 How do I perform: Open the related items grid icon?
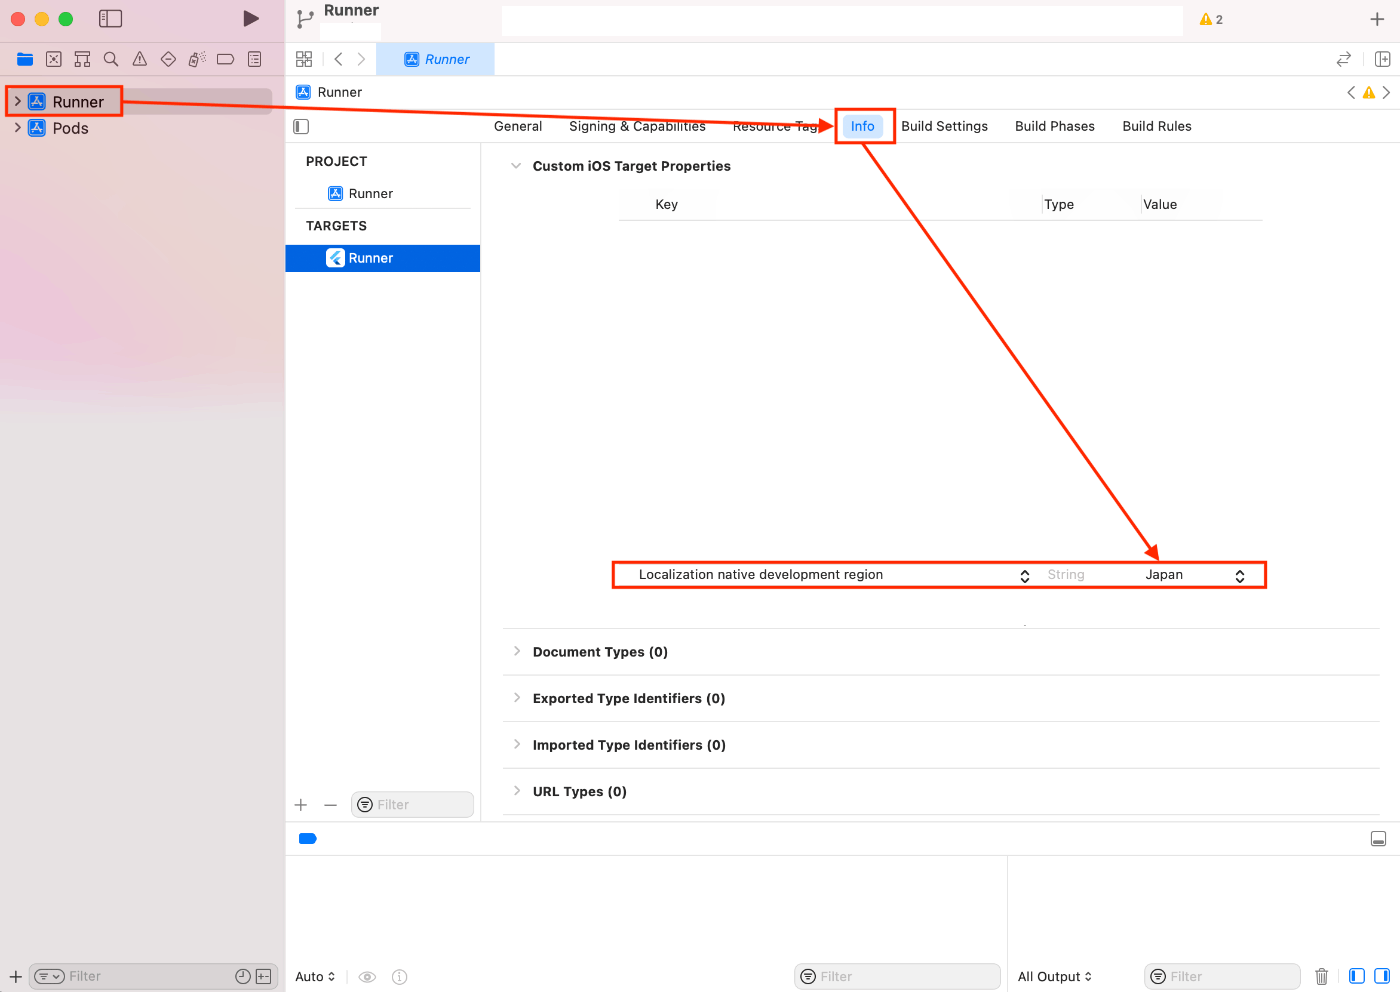click(x=304, y=59)
